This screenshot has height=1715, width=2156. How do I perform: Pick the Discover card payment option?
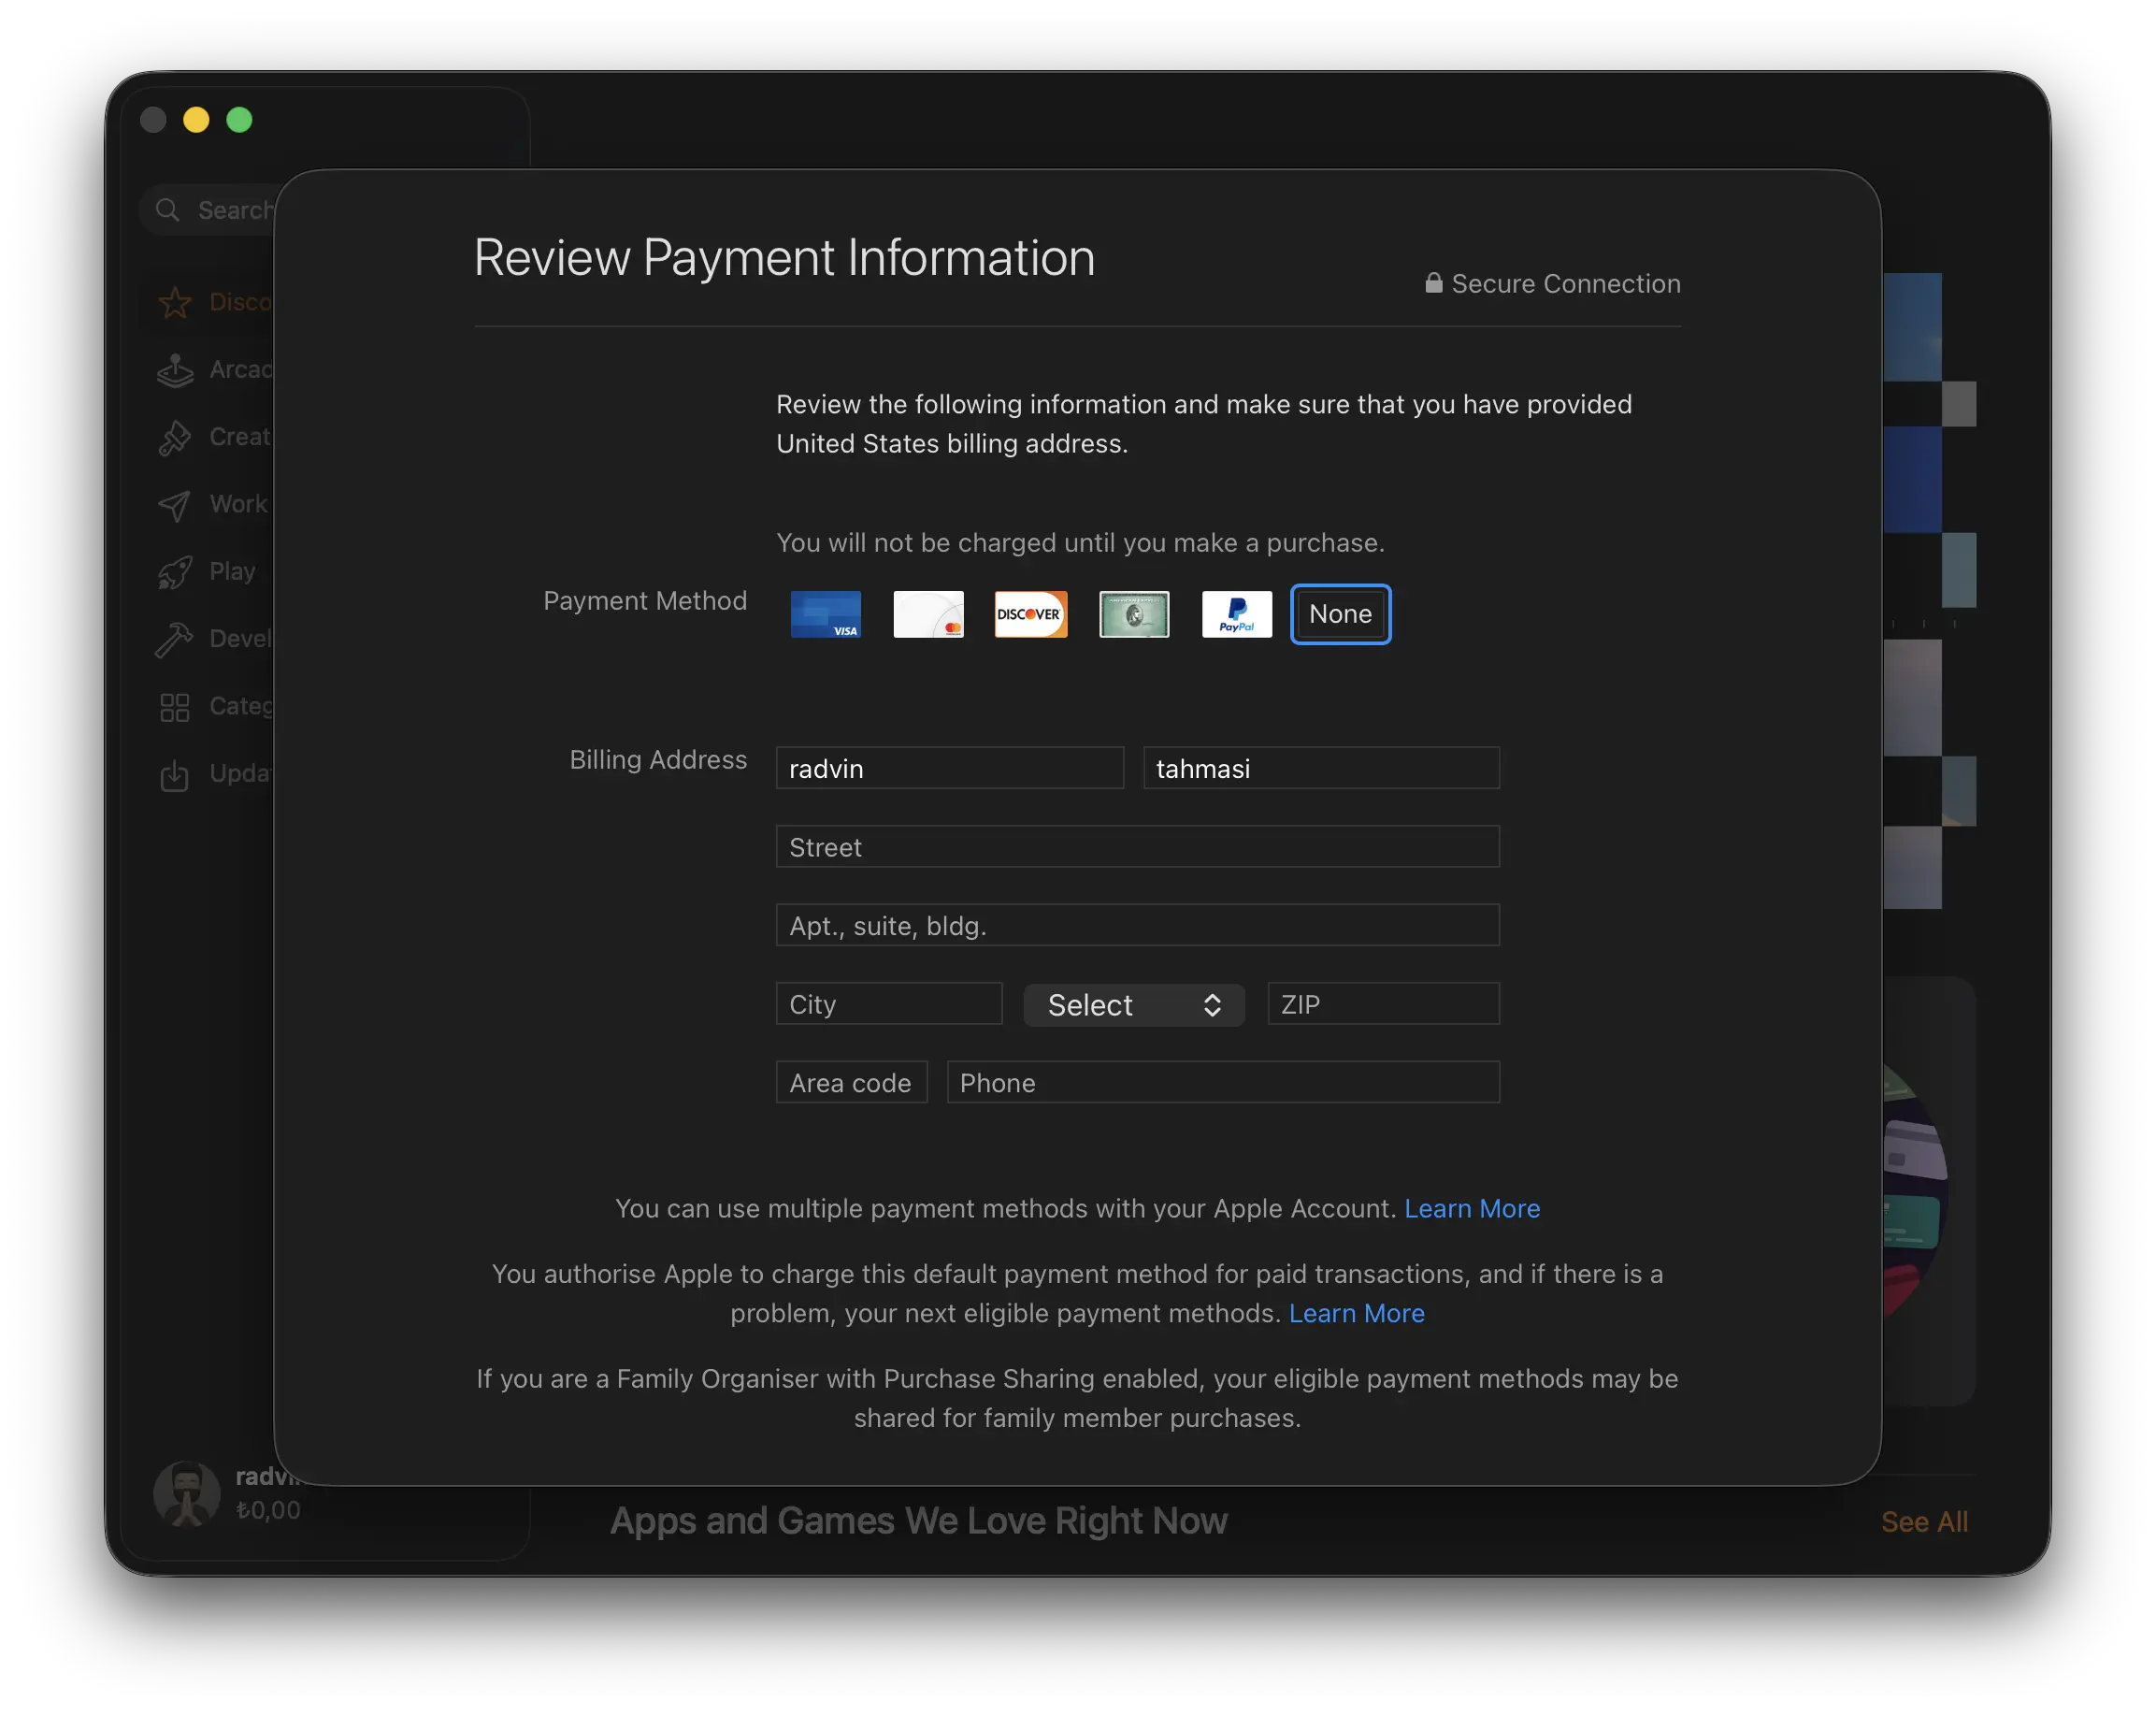[x=1030, y=614]
